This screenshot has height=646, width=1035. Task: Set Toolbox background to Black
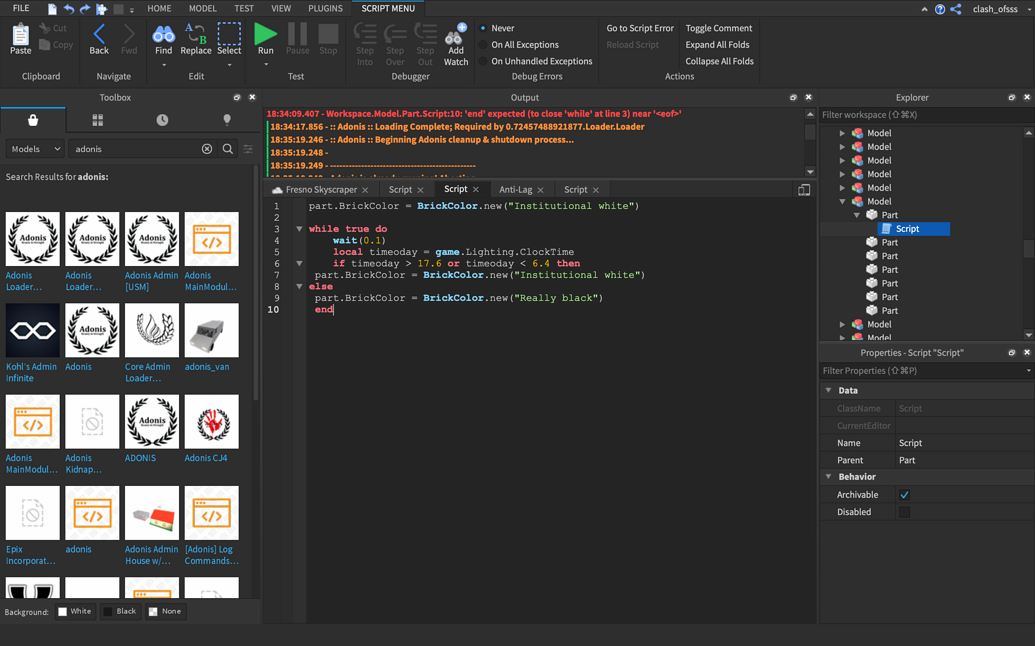point(120,612)
